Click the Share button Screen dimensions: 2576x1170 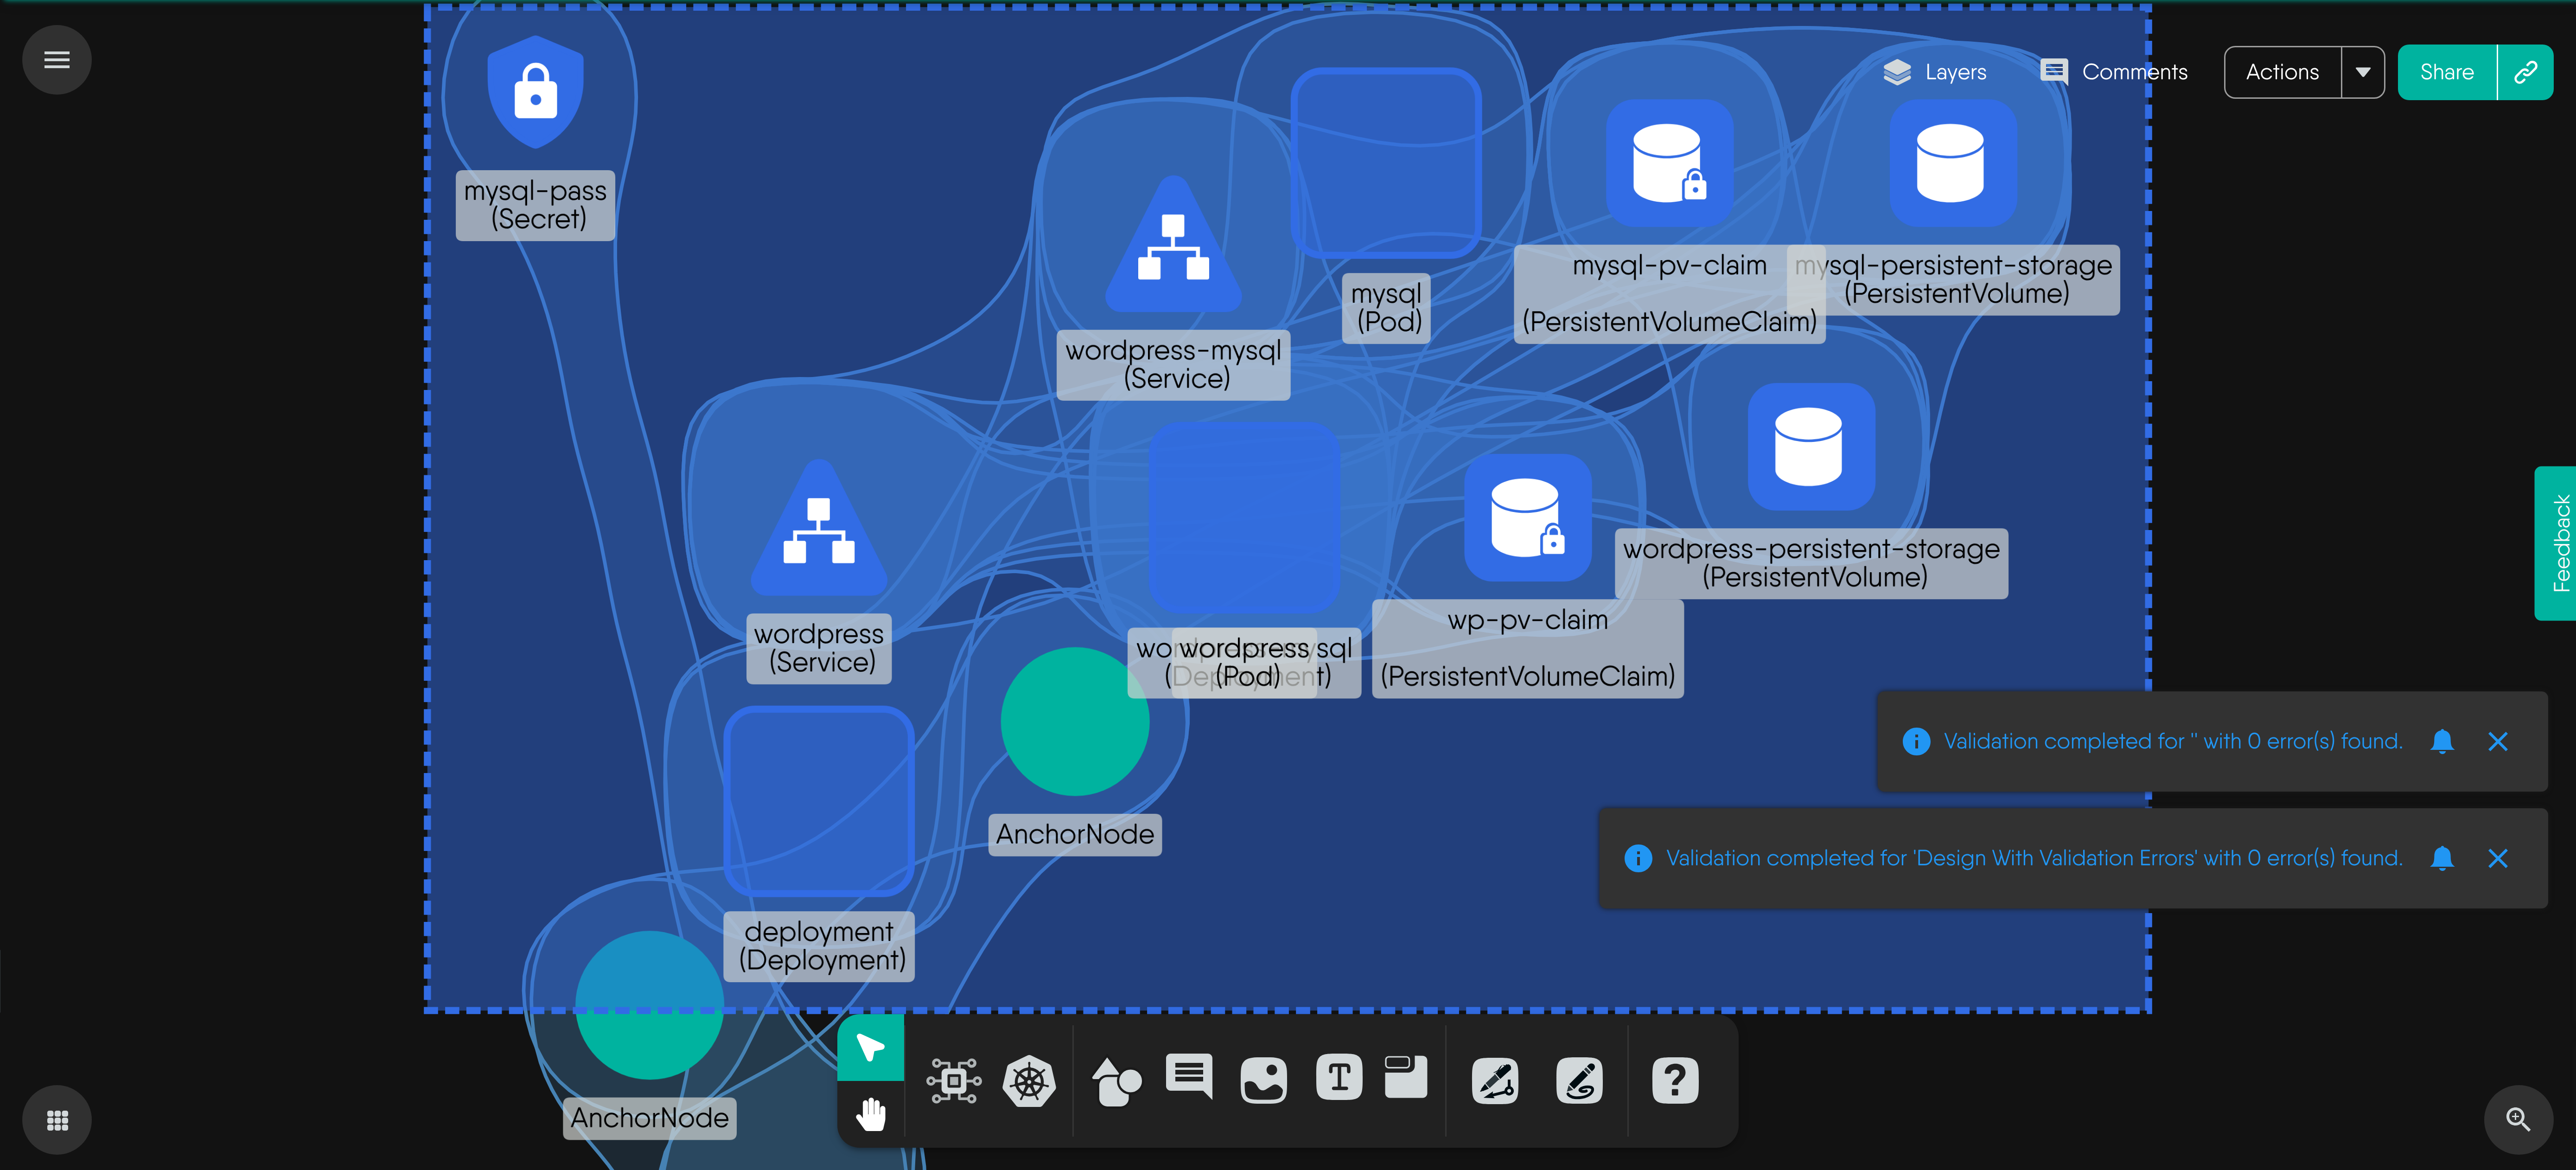click(x=2446, y=72)
